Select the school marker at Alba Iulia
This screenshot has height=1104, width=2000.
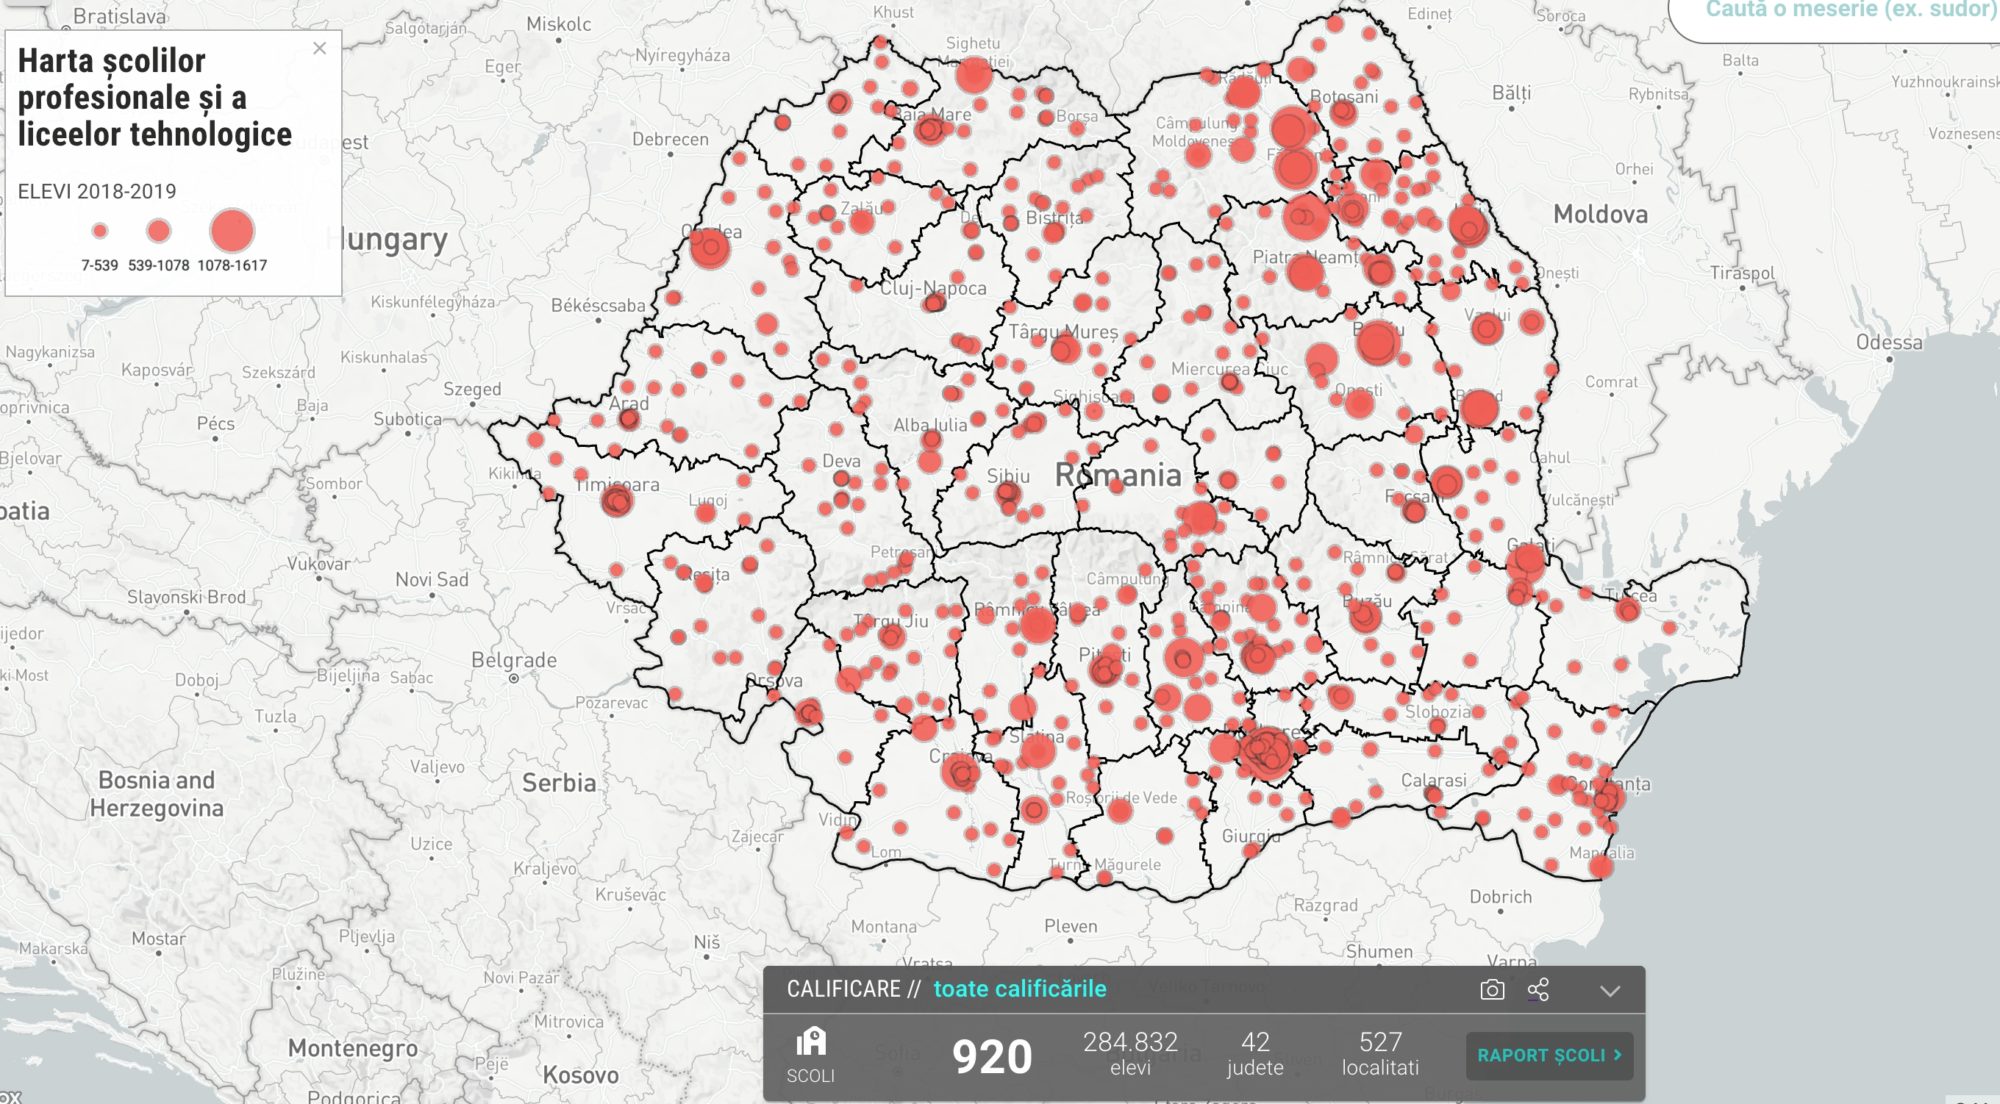pos(932,439)
